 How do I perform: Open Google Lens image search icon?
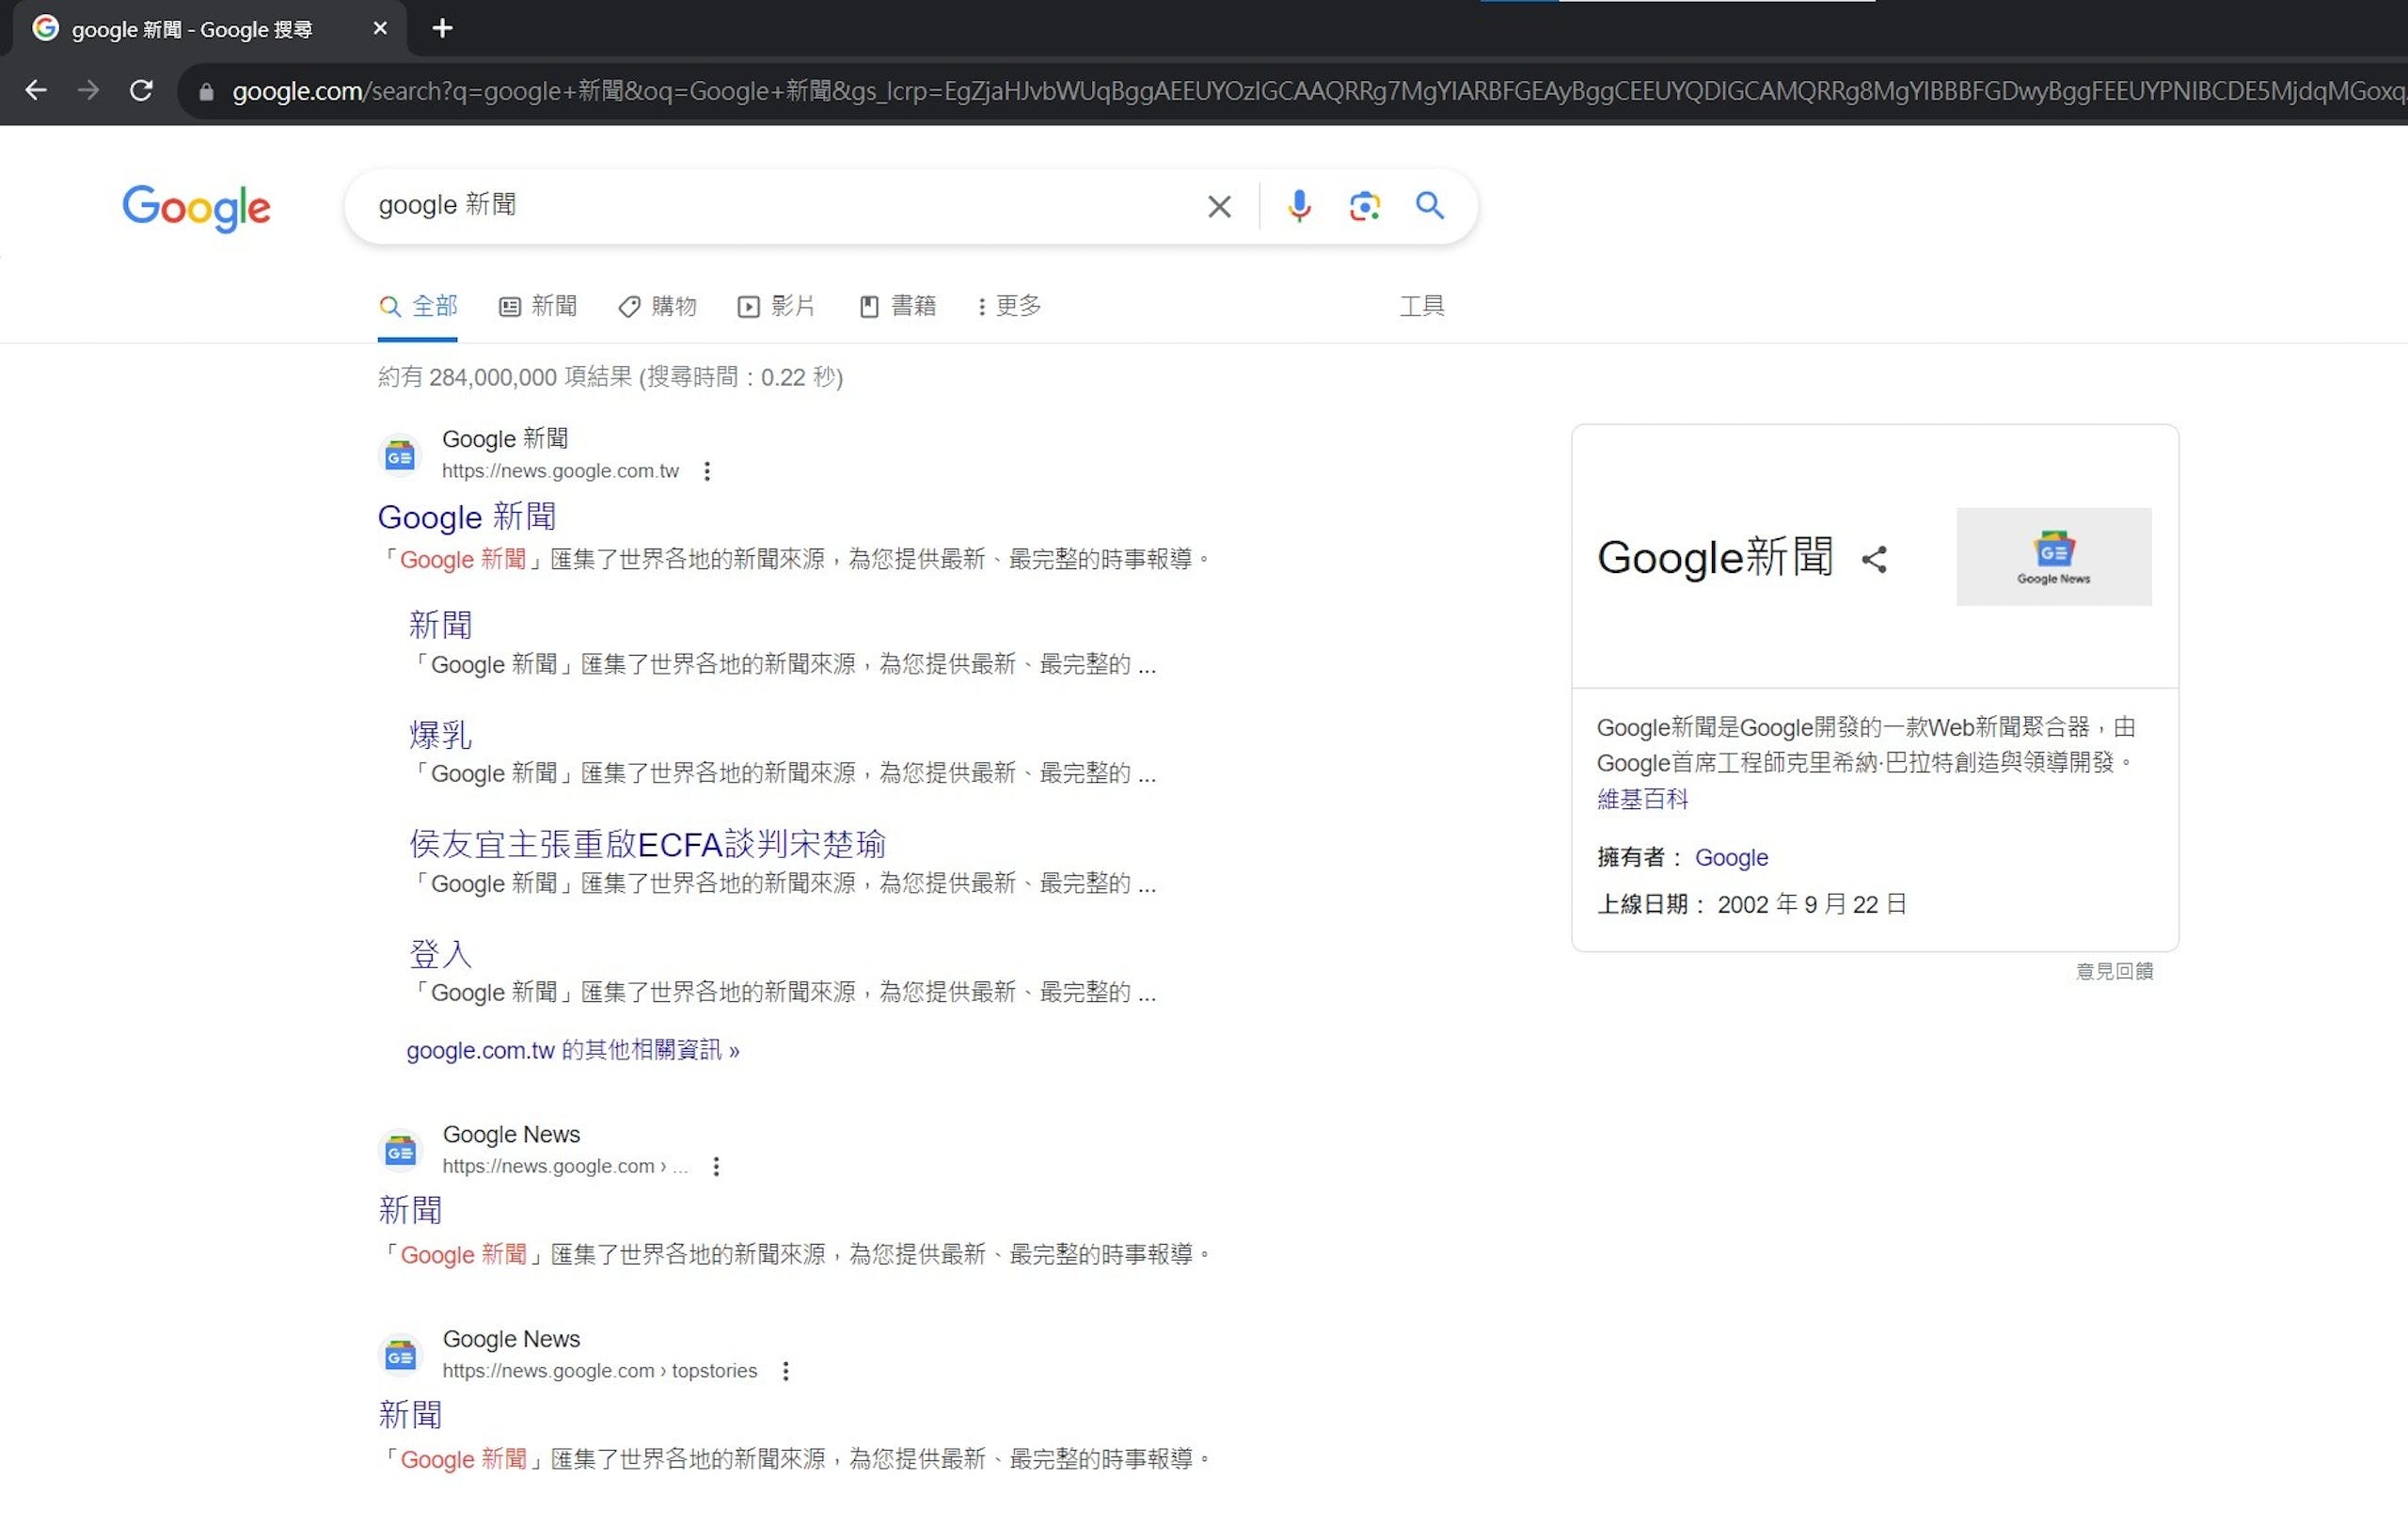(1364, 206)
